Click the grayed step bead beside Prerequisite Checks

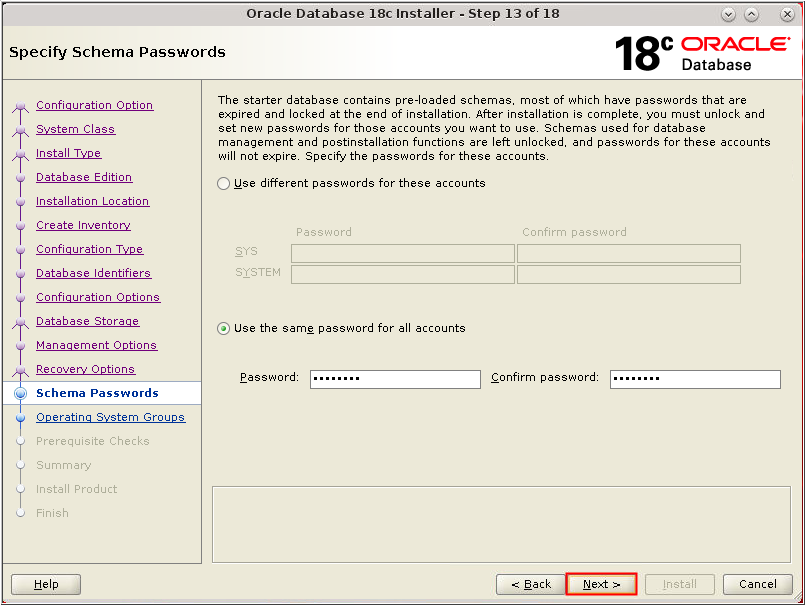21,441
